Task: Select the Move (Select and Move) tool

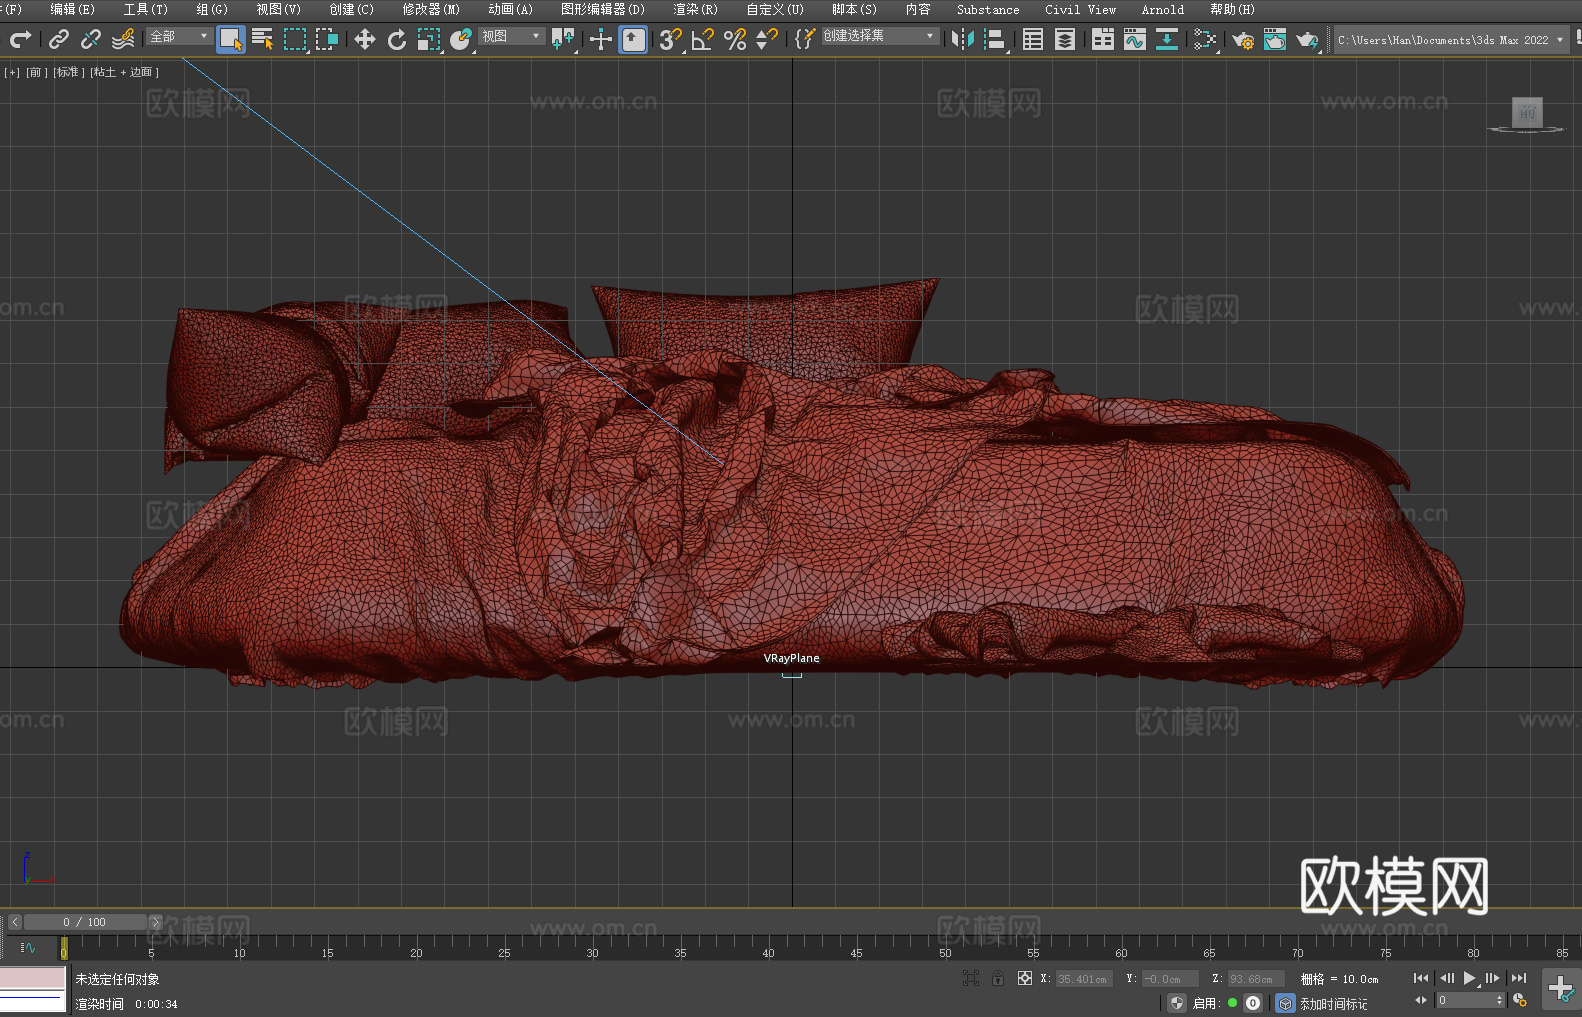Action: tap(365, 39)
